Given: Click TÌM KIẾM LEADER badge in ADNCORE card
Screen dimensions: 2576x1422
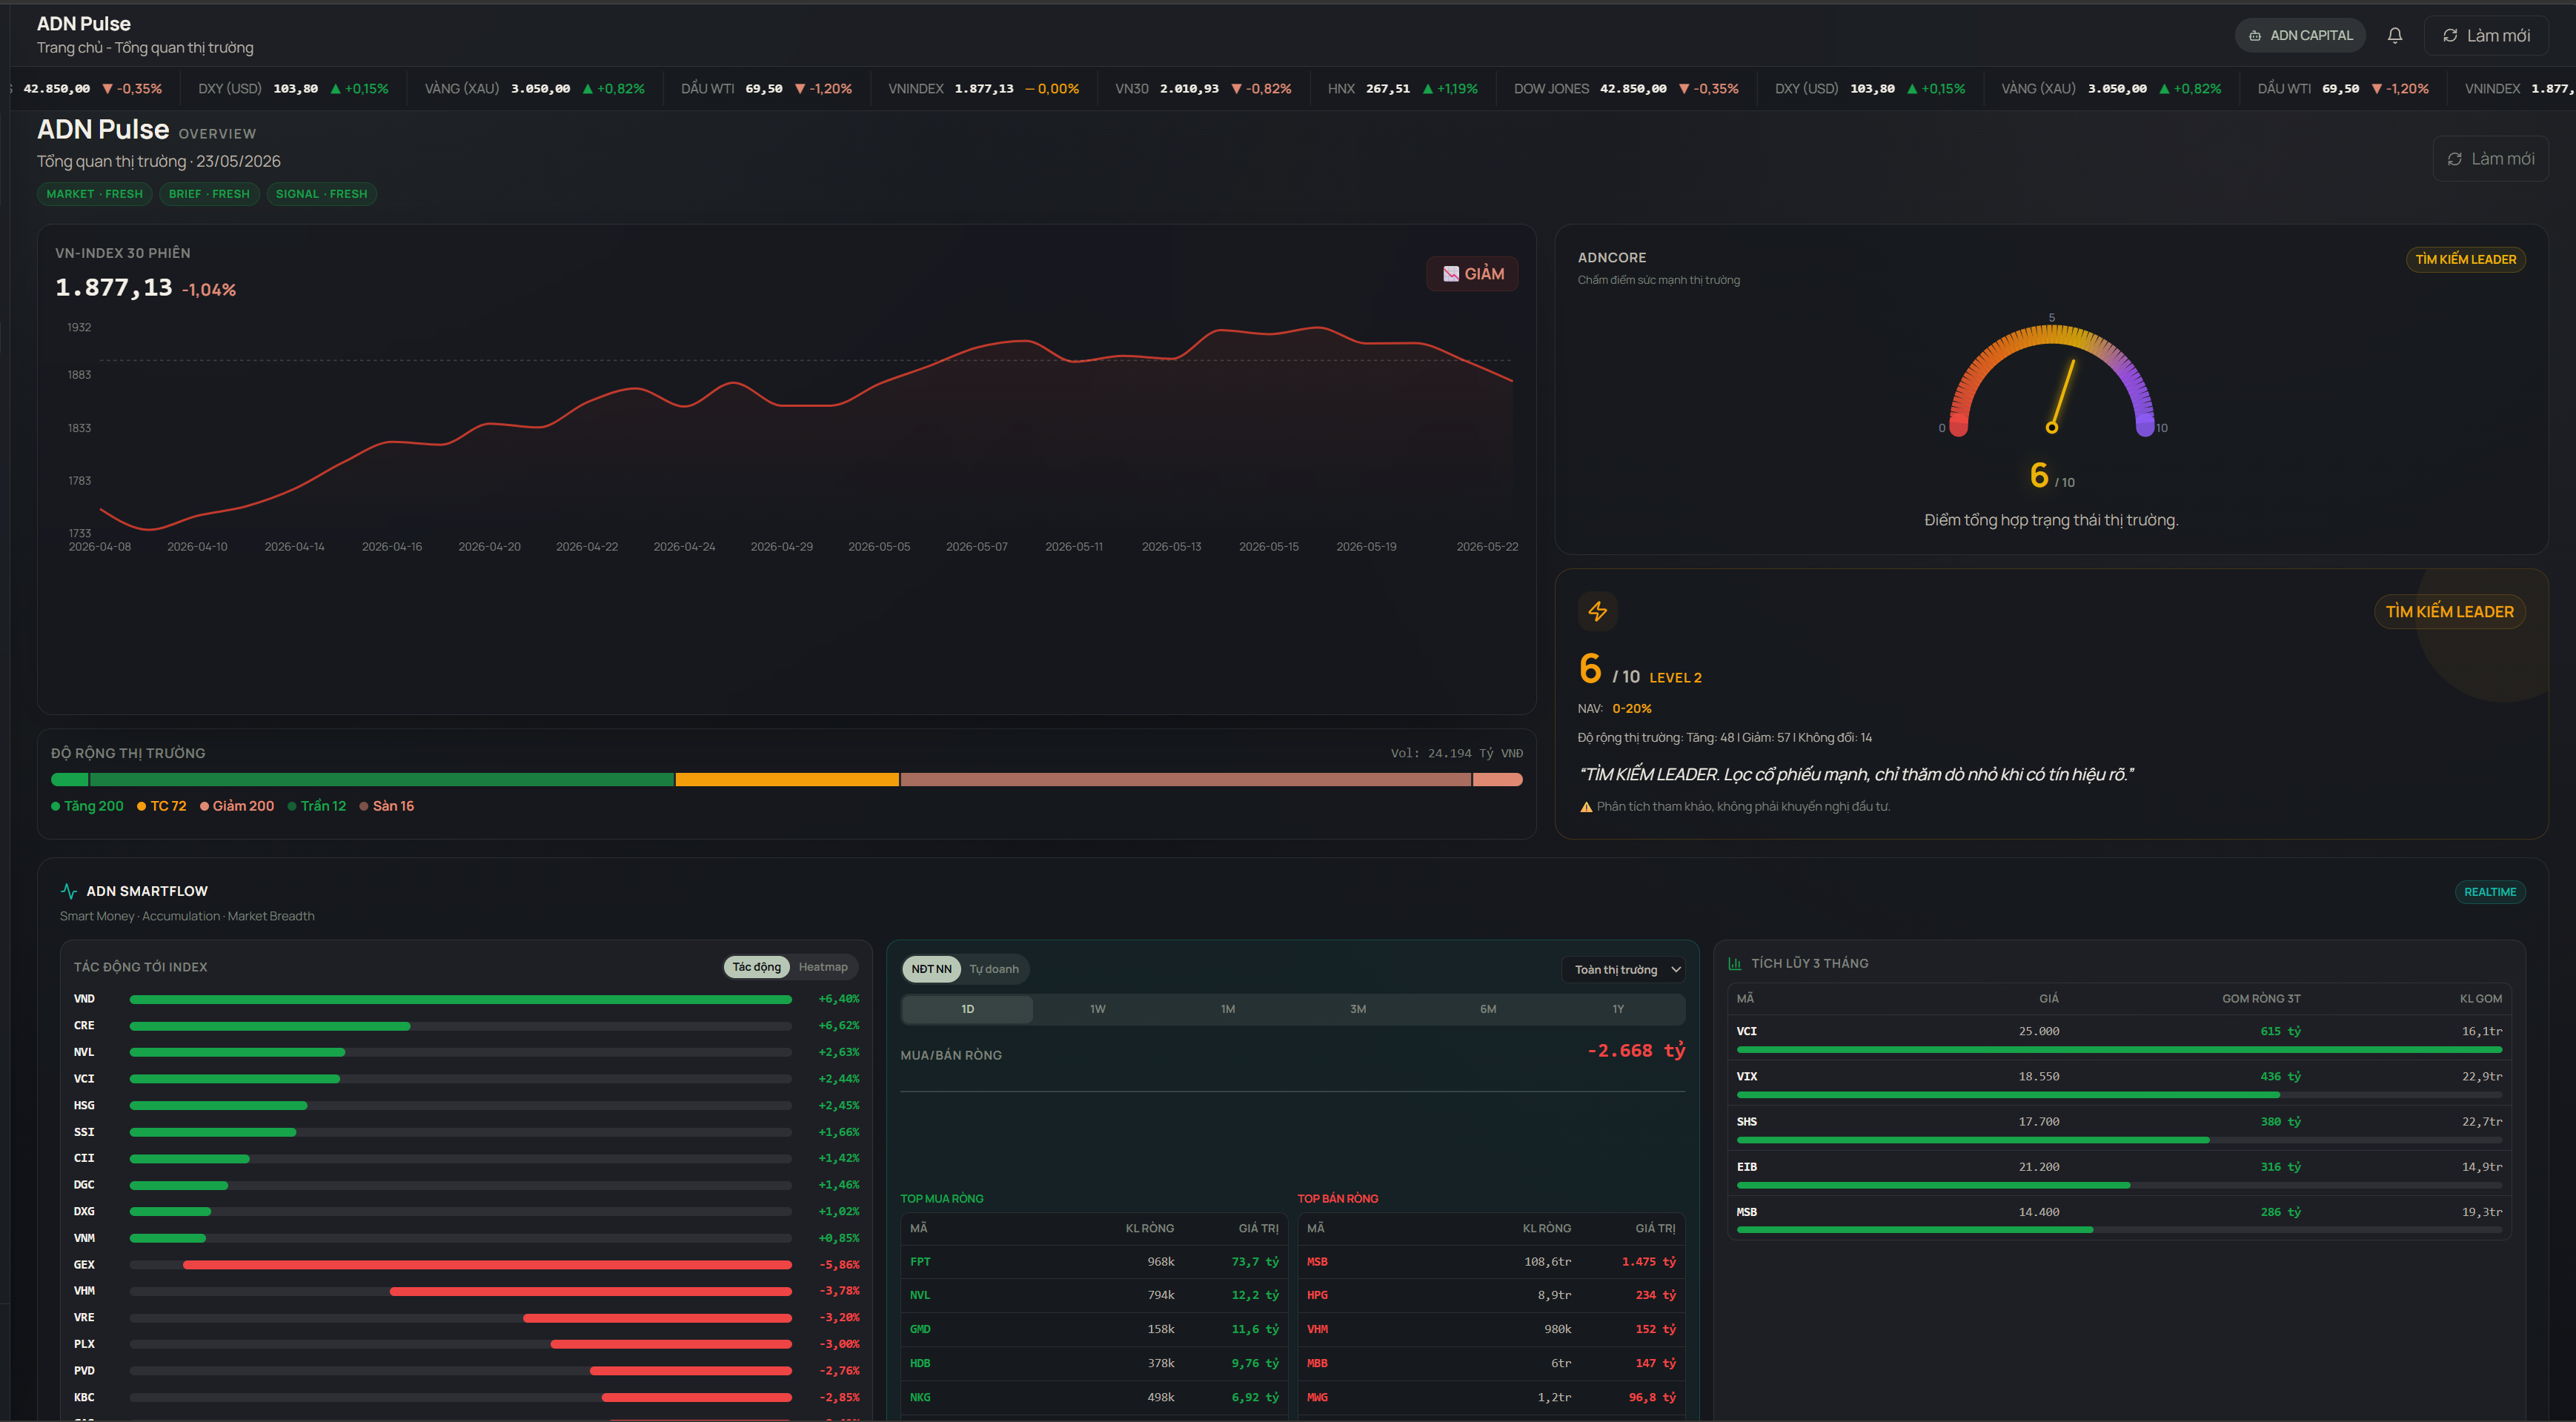Looking at the screenshot, I should point(2465,259).
